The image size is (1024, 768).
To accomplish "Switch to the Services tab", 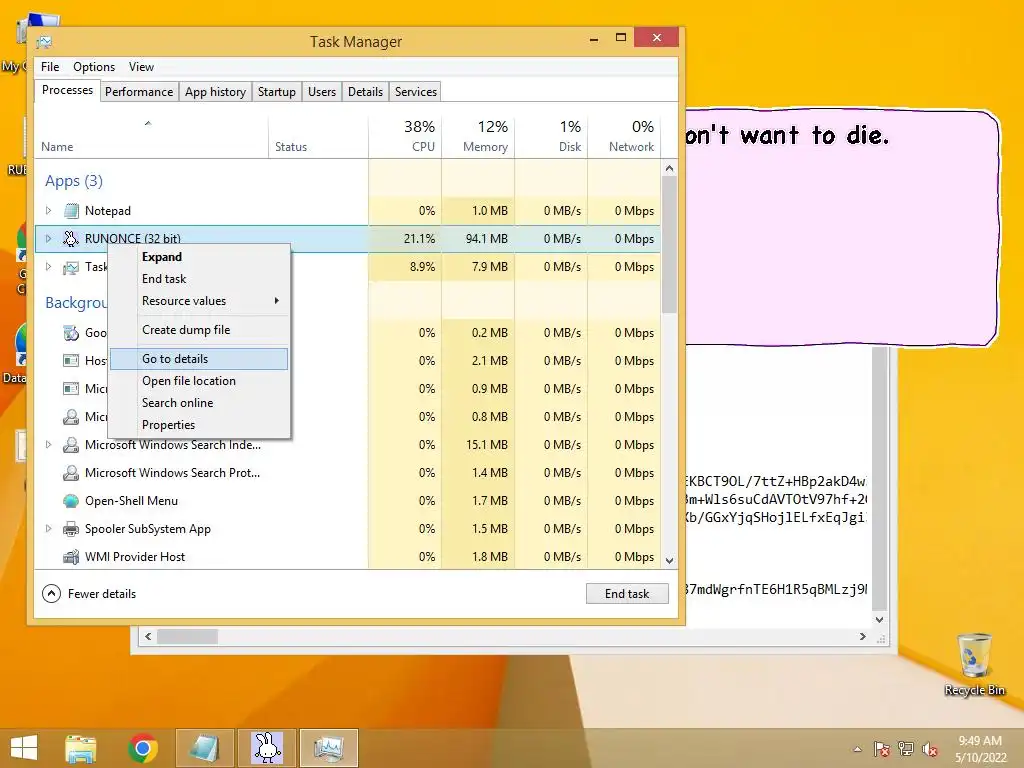I will coord(416,91).
